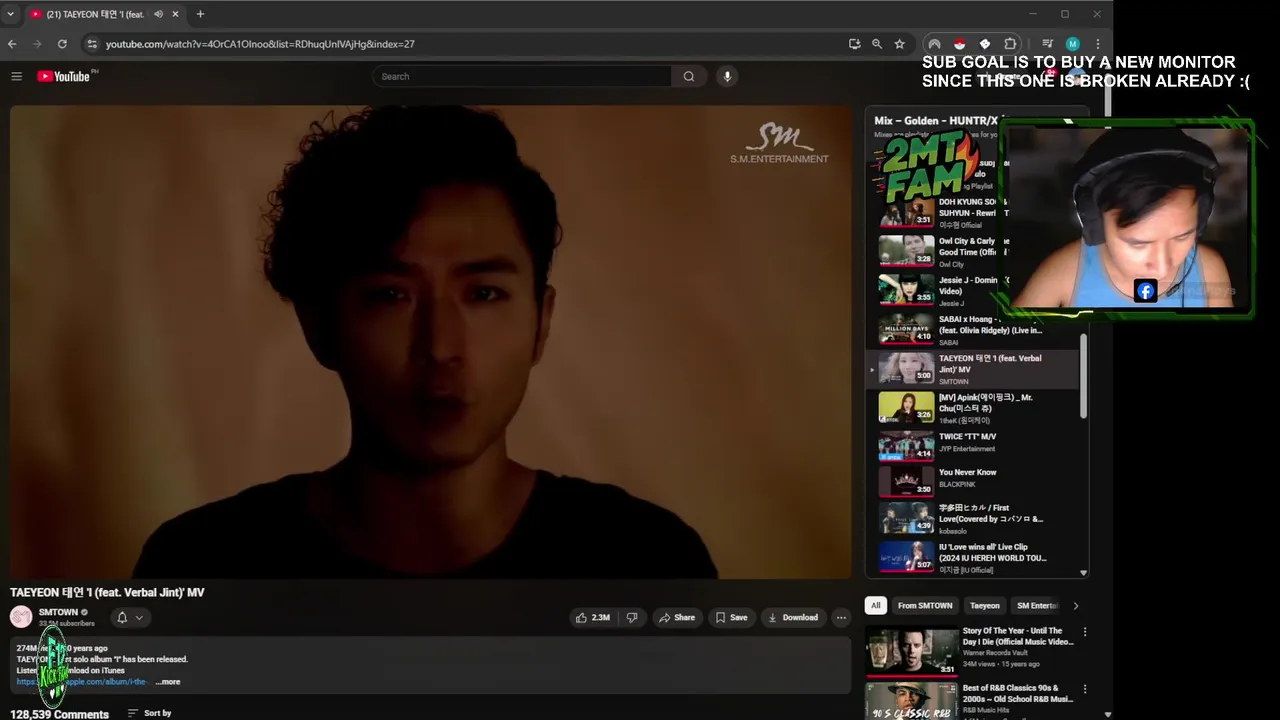Image resolution: width=1280 pixels, height=720 pixels.
Task: Click the install app icon in address bar
Action: coord(854,44)
